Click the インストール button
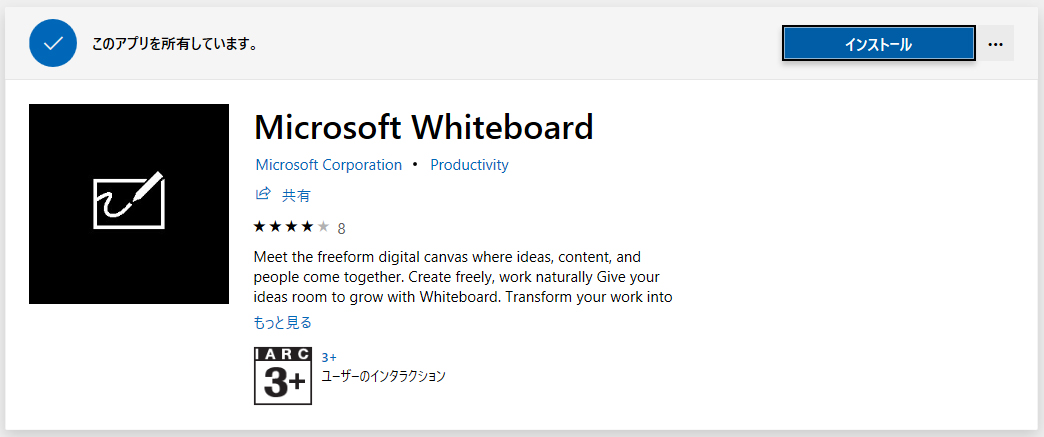The image size is (1044, 437). pyautogui.click(x=878, y=44)
